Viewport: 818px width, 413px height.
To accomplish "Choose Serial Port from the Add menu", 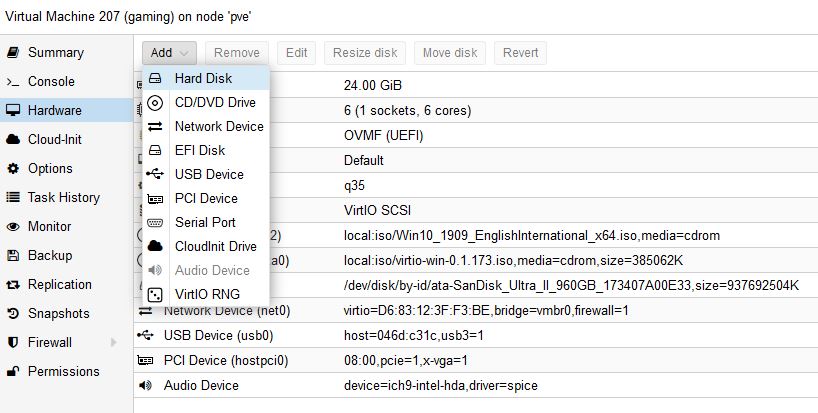I will [205, 222].
